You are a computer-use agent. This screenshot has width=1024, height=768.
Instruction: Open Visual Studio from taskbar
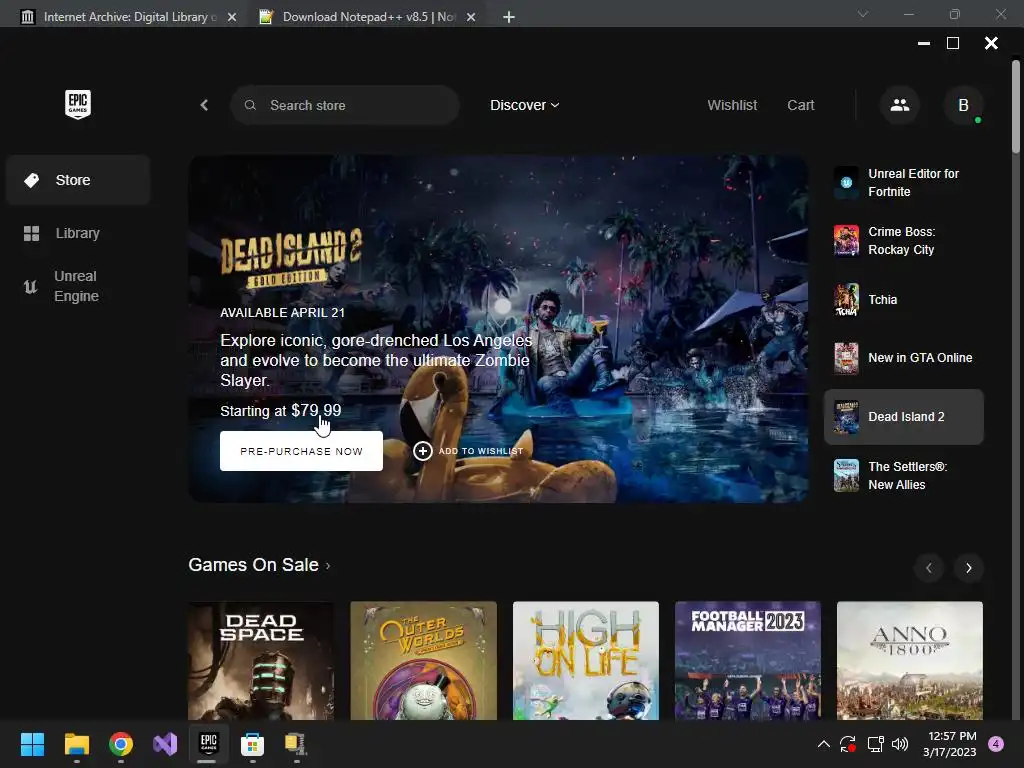tap(165, 744)
